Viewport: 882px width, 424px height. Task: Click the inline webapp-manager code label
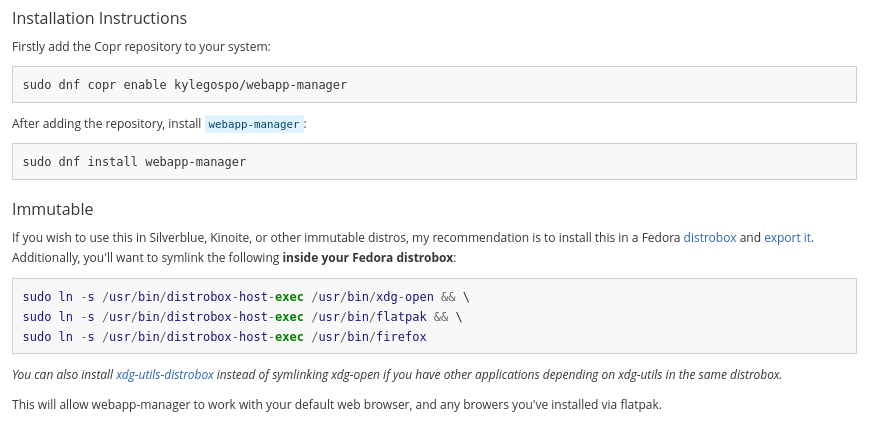254,125
